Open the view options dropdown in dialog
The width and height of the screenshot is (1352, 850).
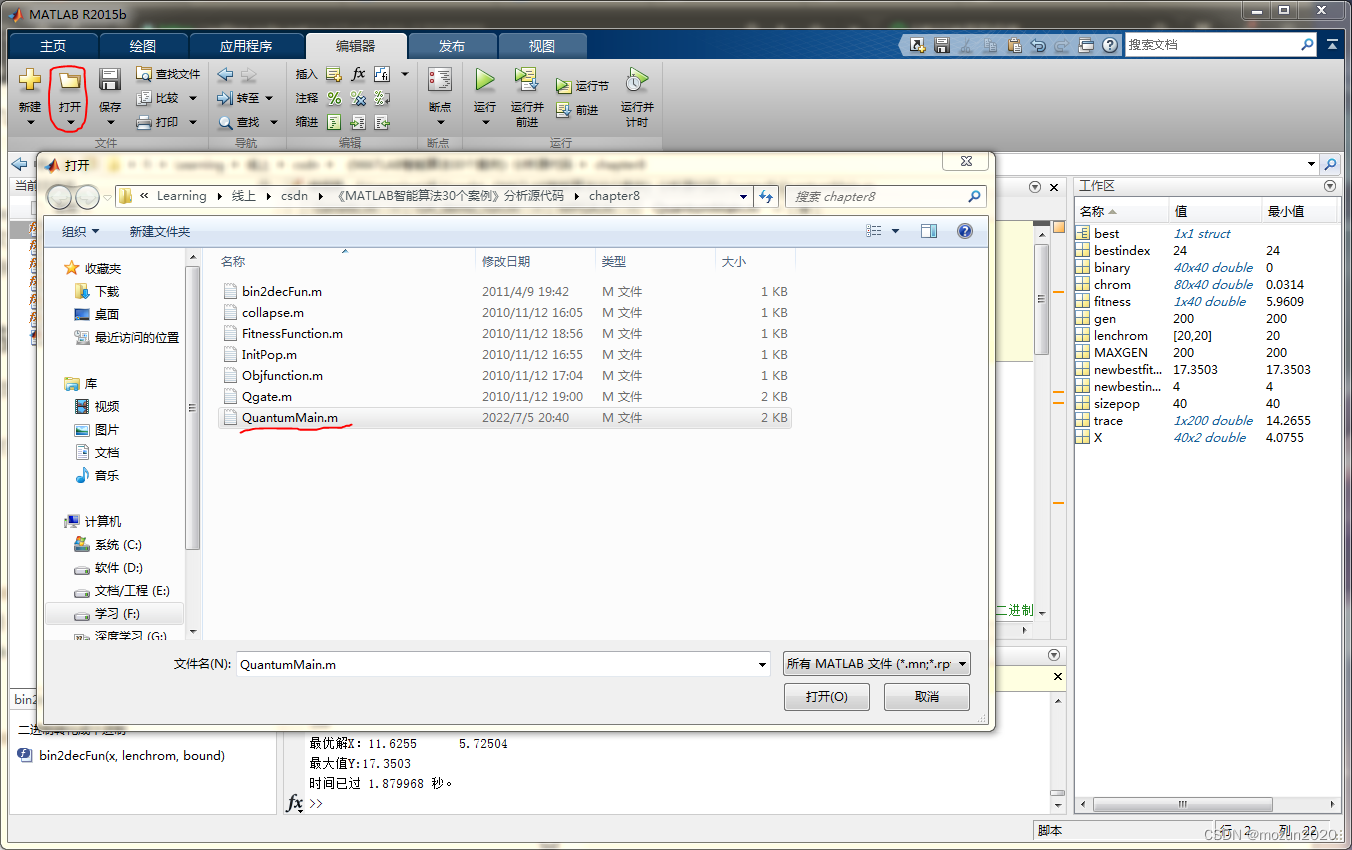coord(895,231)
